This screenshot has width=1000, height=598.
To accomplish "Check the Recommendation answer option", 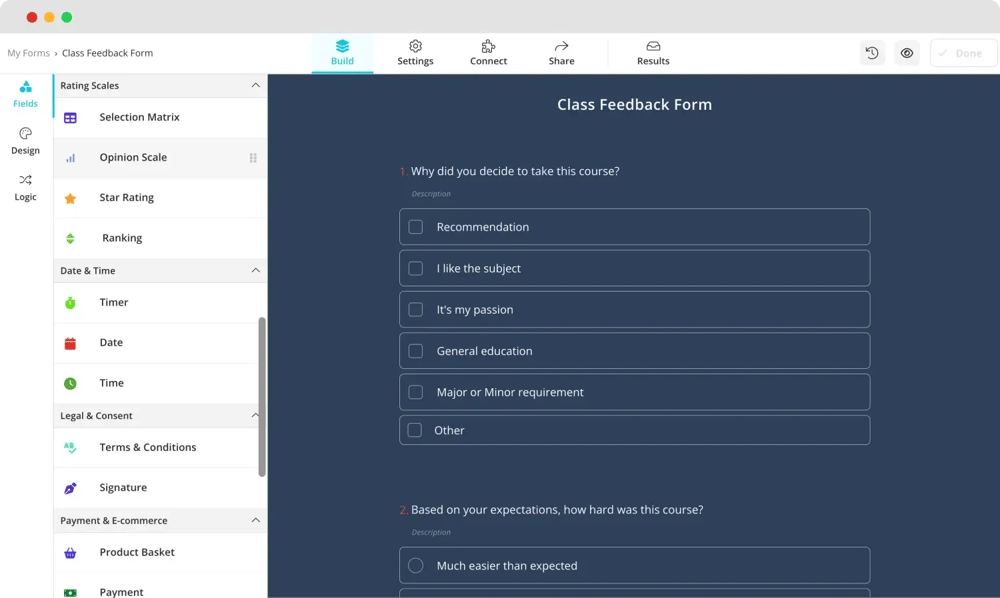I will point(416,226).
